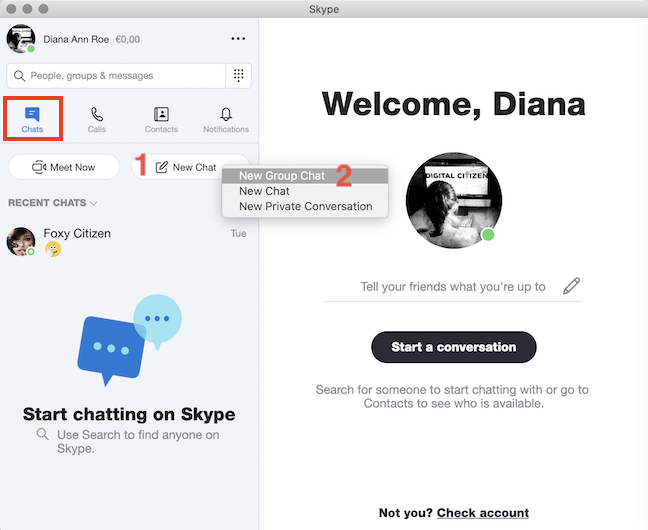Select New Chat in the popup menu
This screenshot has height=530, width=648.
305,191
